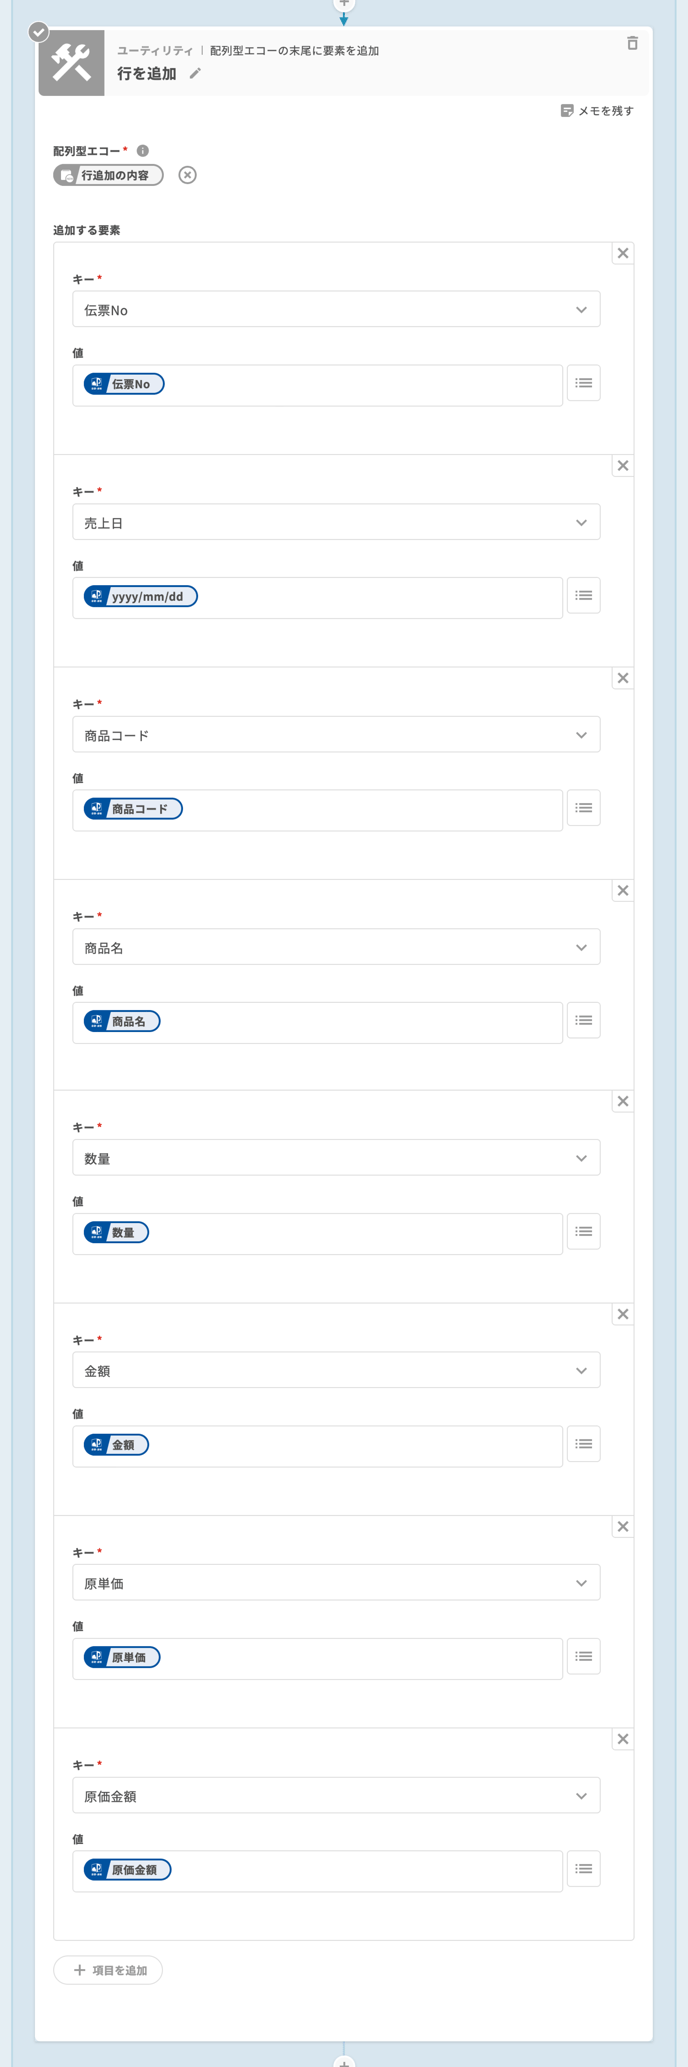The width and height of the screenshot is (688, 2067).
Task: Expand the 伝票No key dropdown
Action: 336,310
